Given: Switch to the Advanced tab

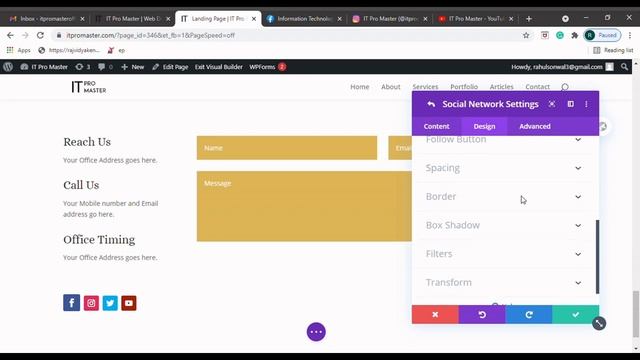Looking at the screenshot, I should [535, 127].
